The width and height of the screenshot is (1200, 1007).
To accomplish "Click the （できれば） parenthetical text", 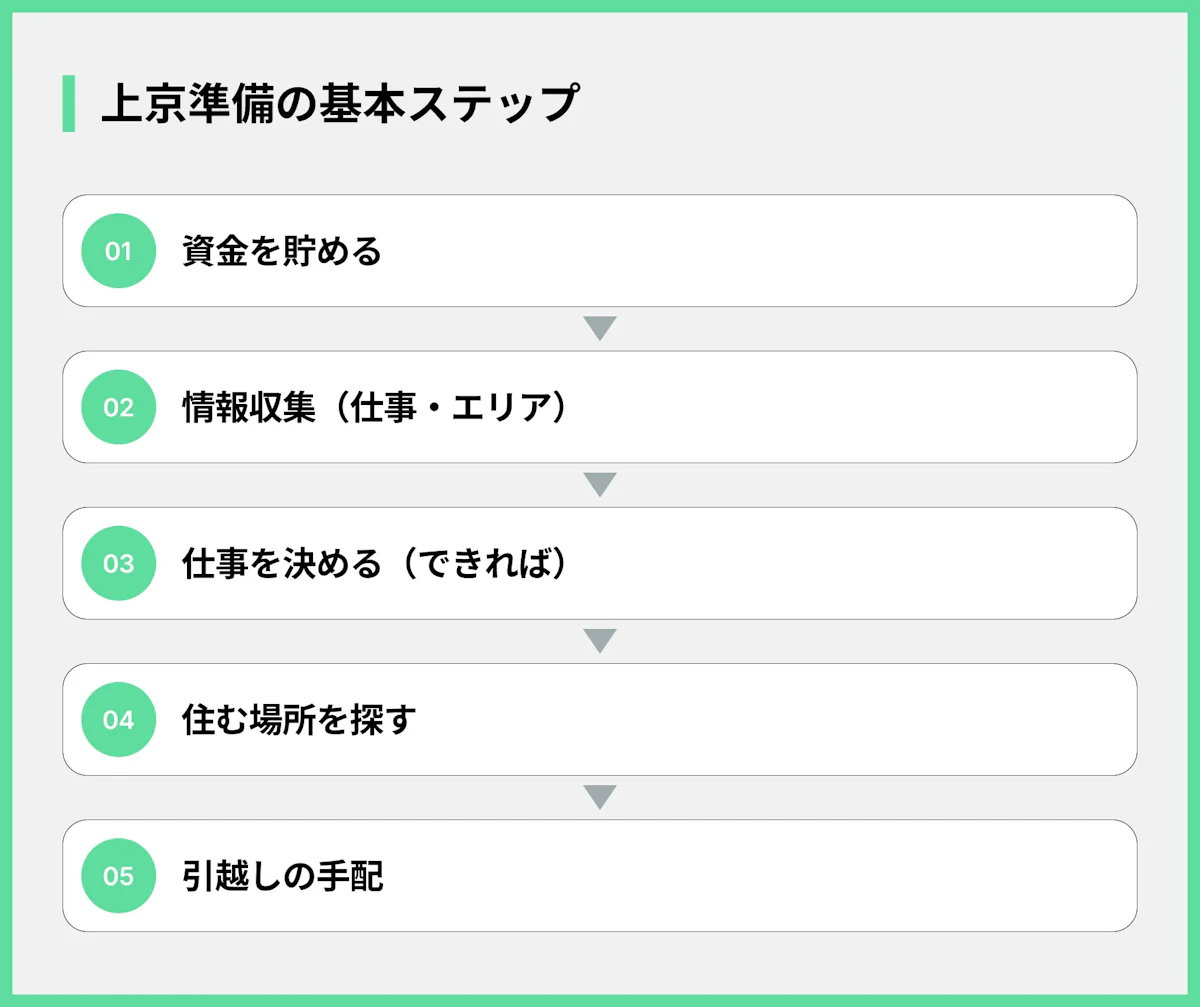I will click(482, 563).
